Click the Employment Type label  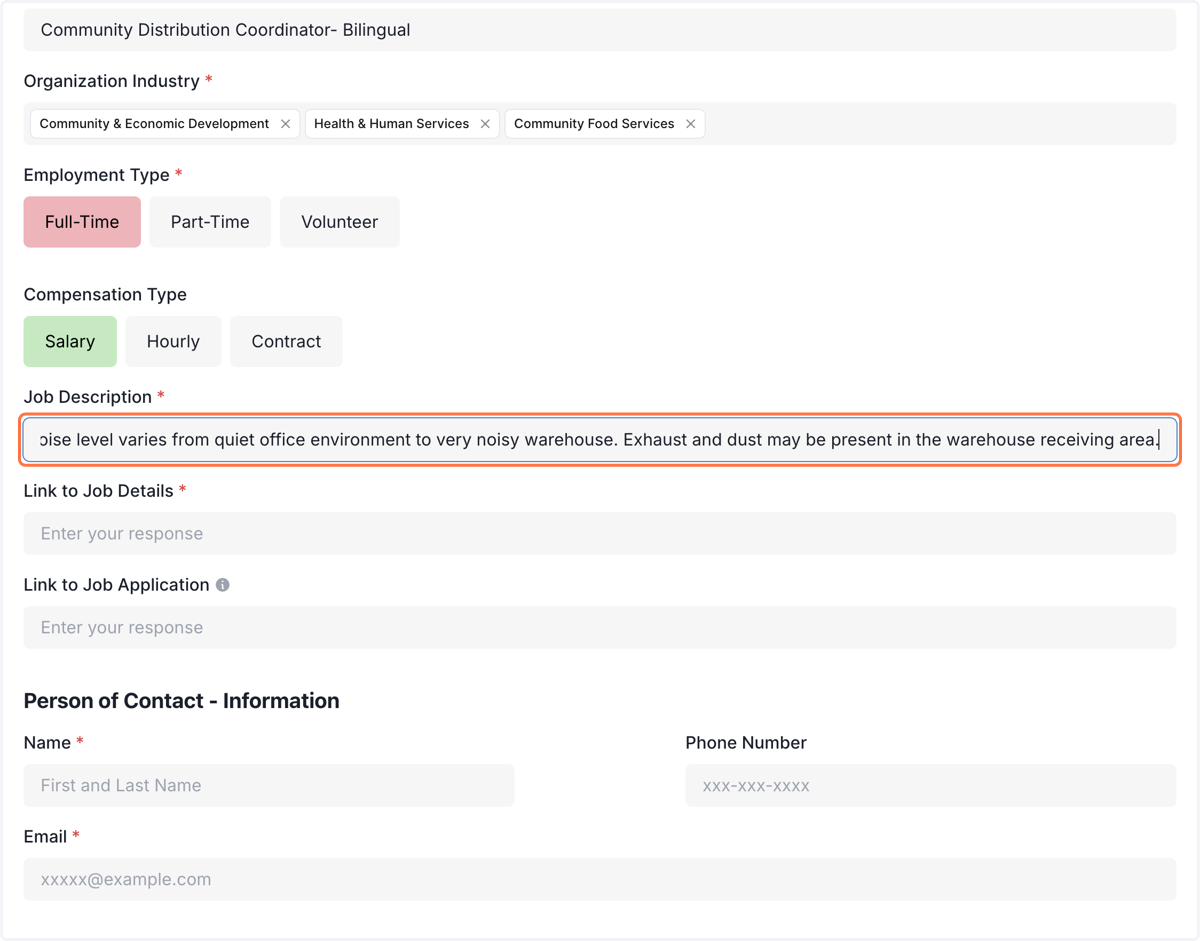click(97, 175)
